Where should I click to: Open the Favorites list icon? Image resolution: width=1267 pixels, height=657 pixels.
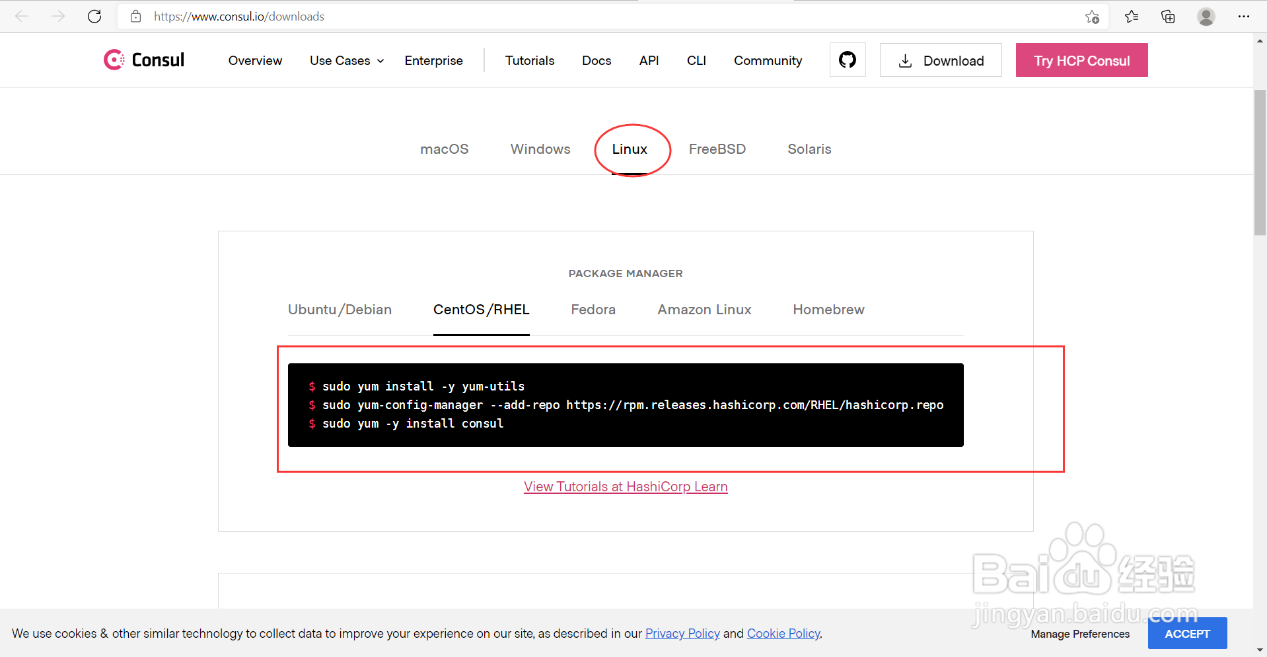coord(1131,16)
